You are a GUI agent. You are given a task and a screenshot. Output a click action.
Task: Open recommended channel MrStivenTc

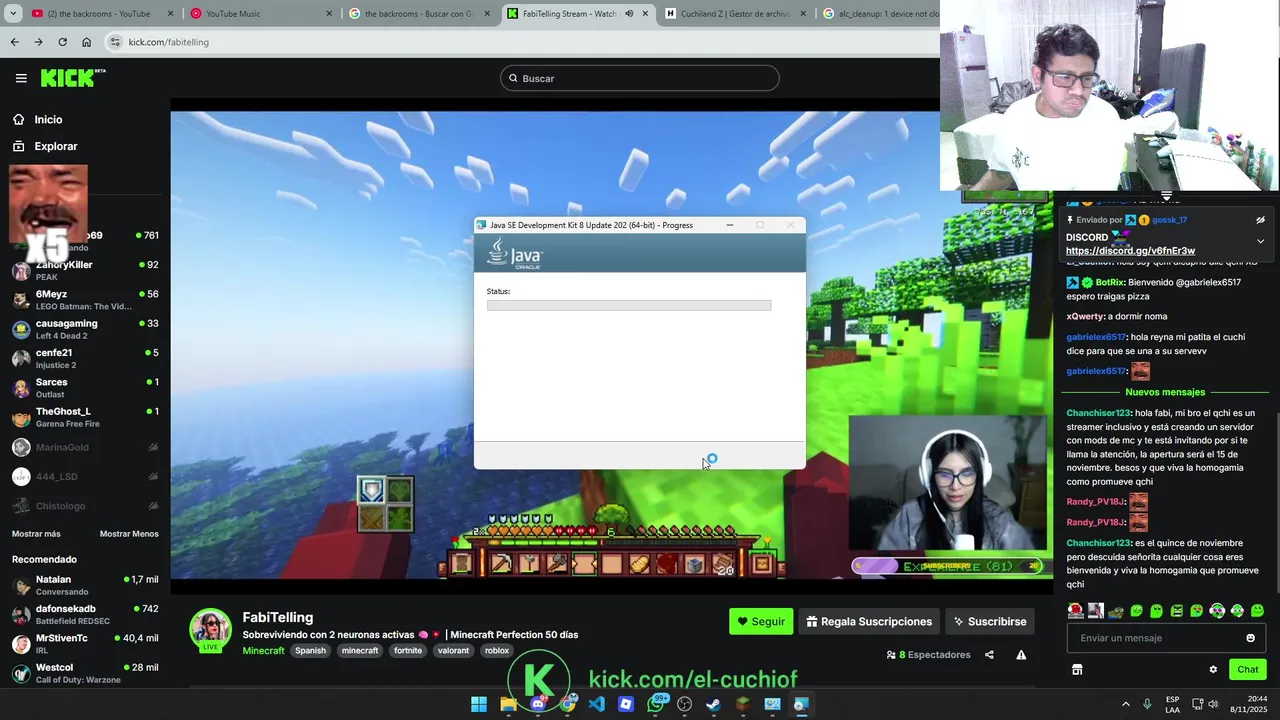(85, 643)
